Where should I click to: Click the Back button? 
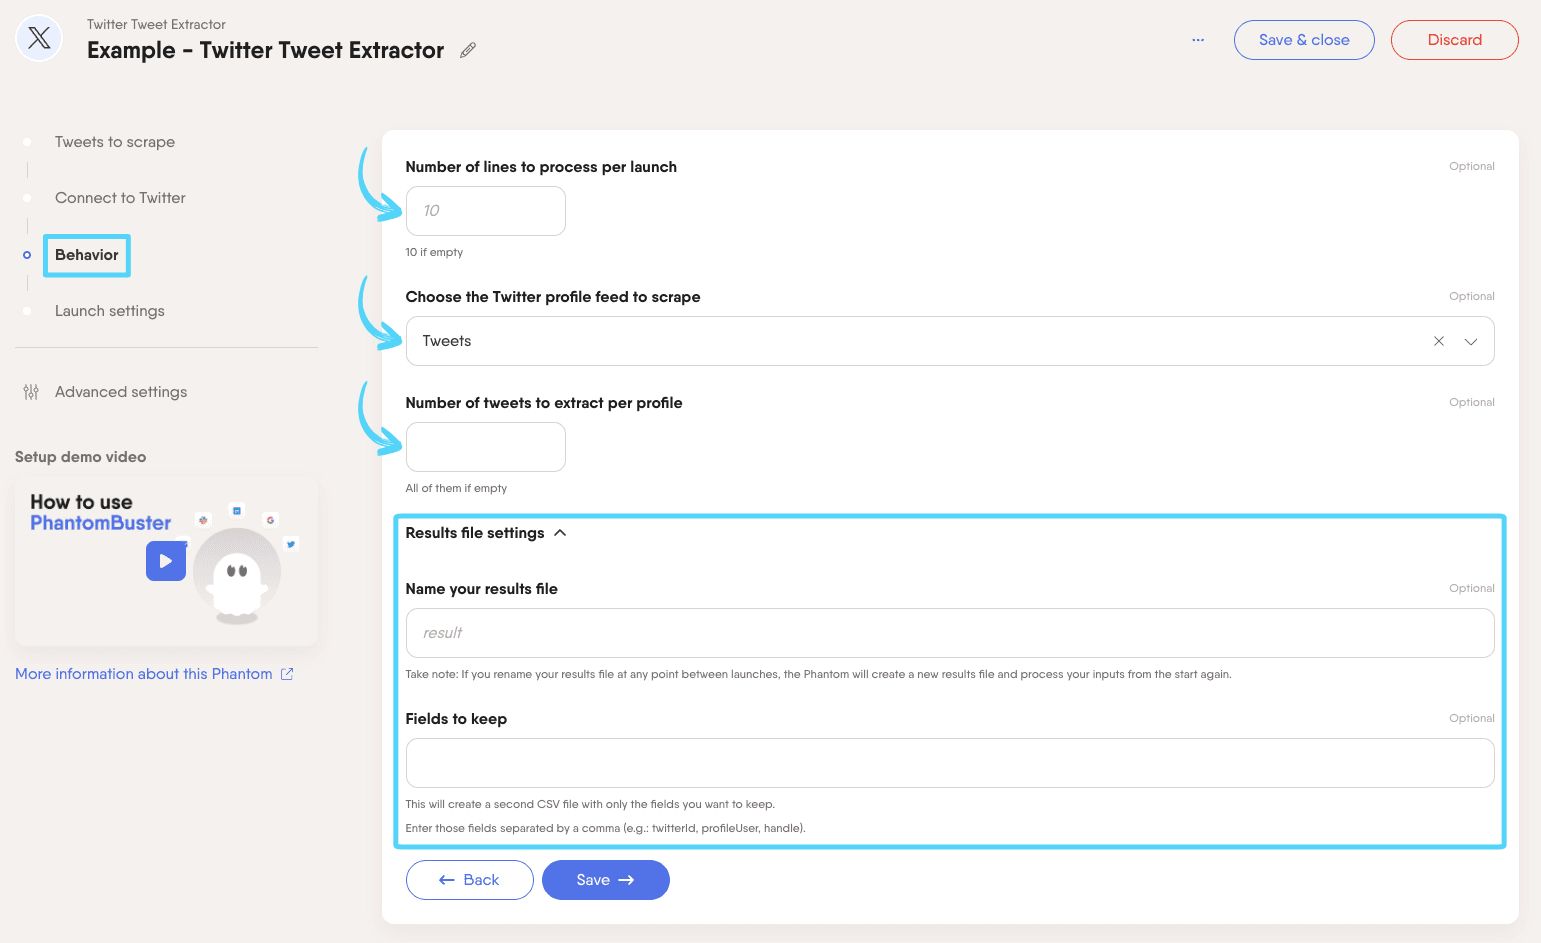click(469, 880)
